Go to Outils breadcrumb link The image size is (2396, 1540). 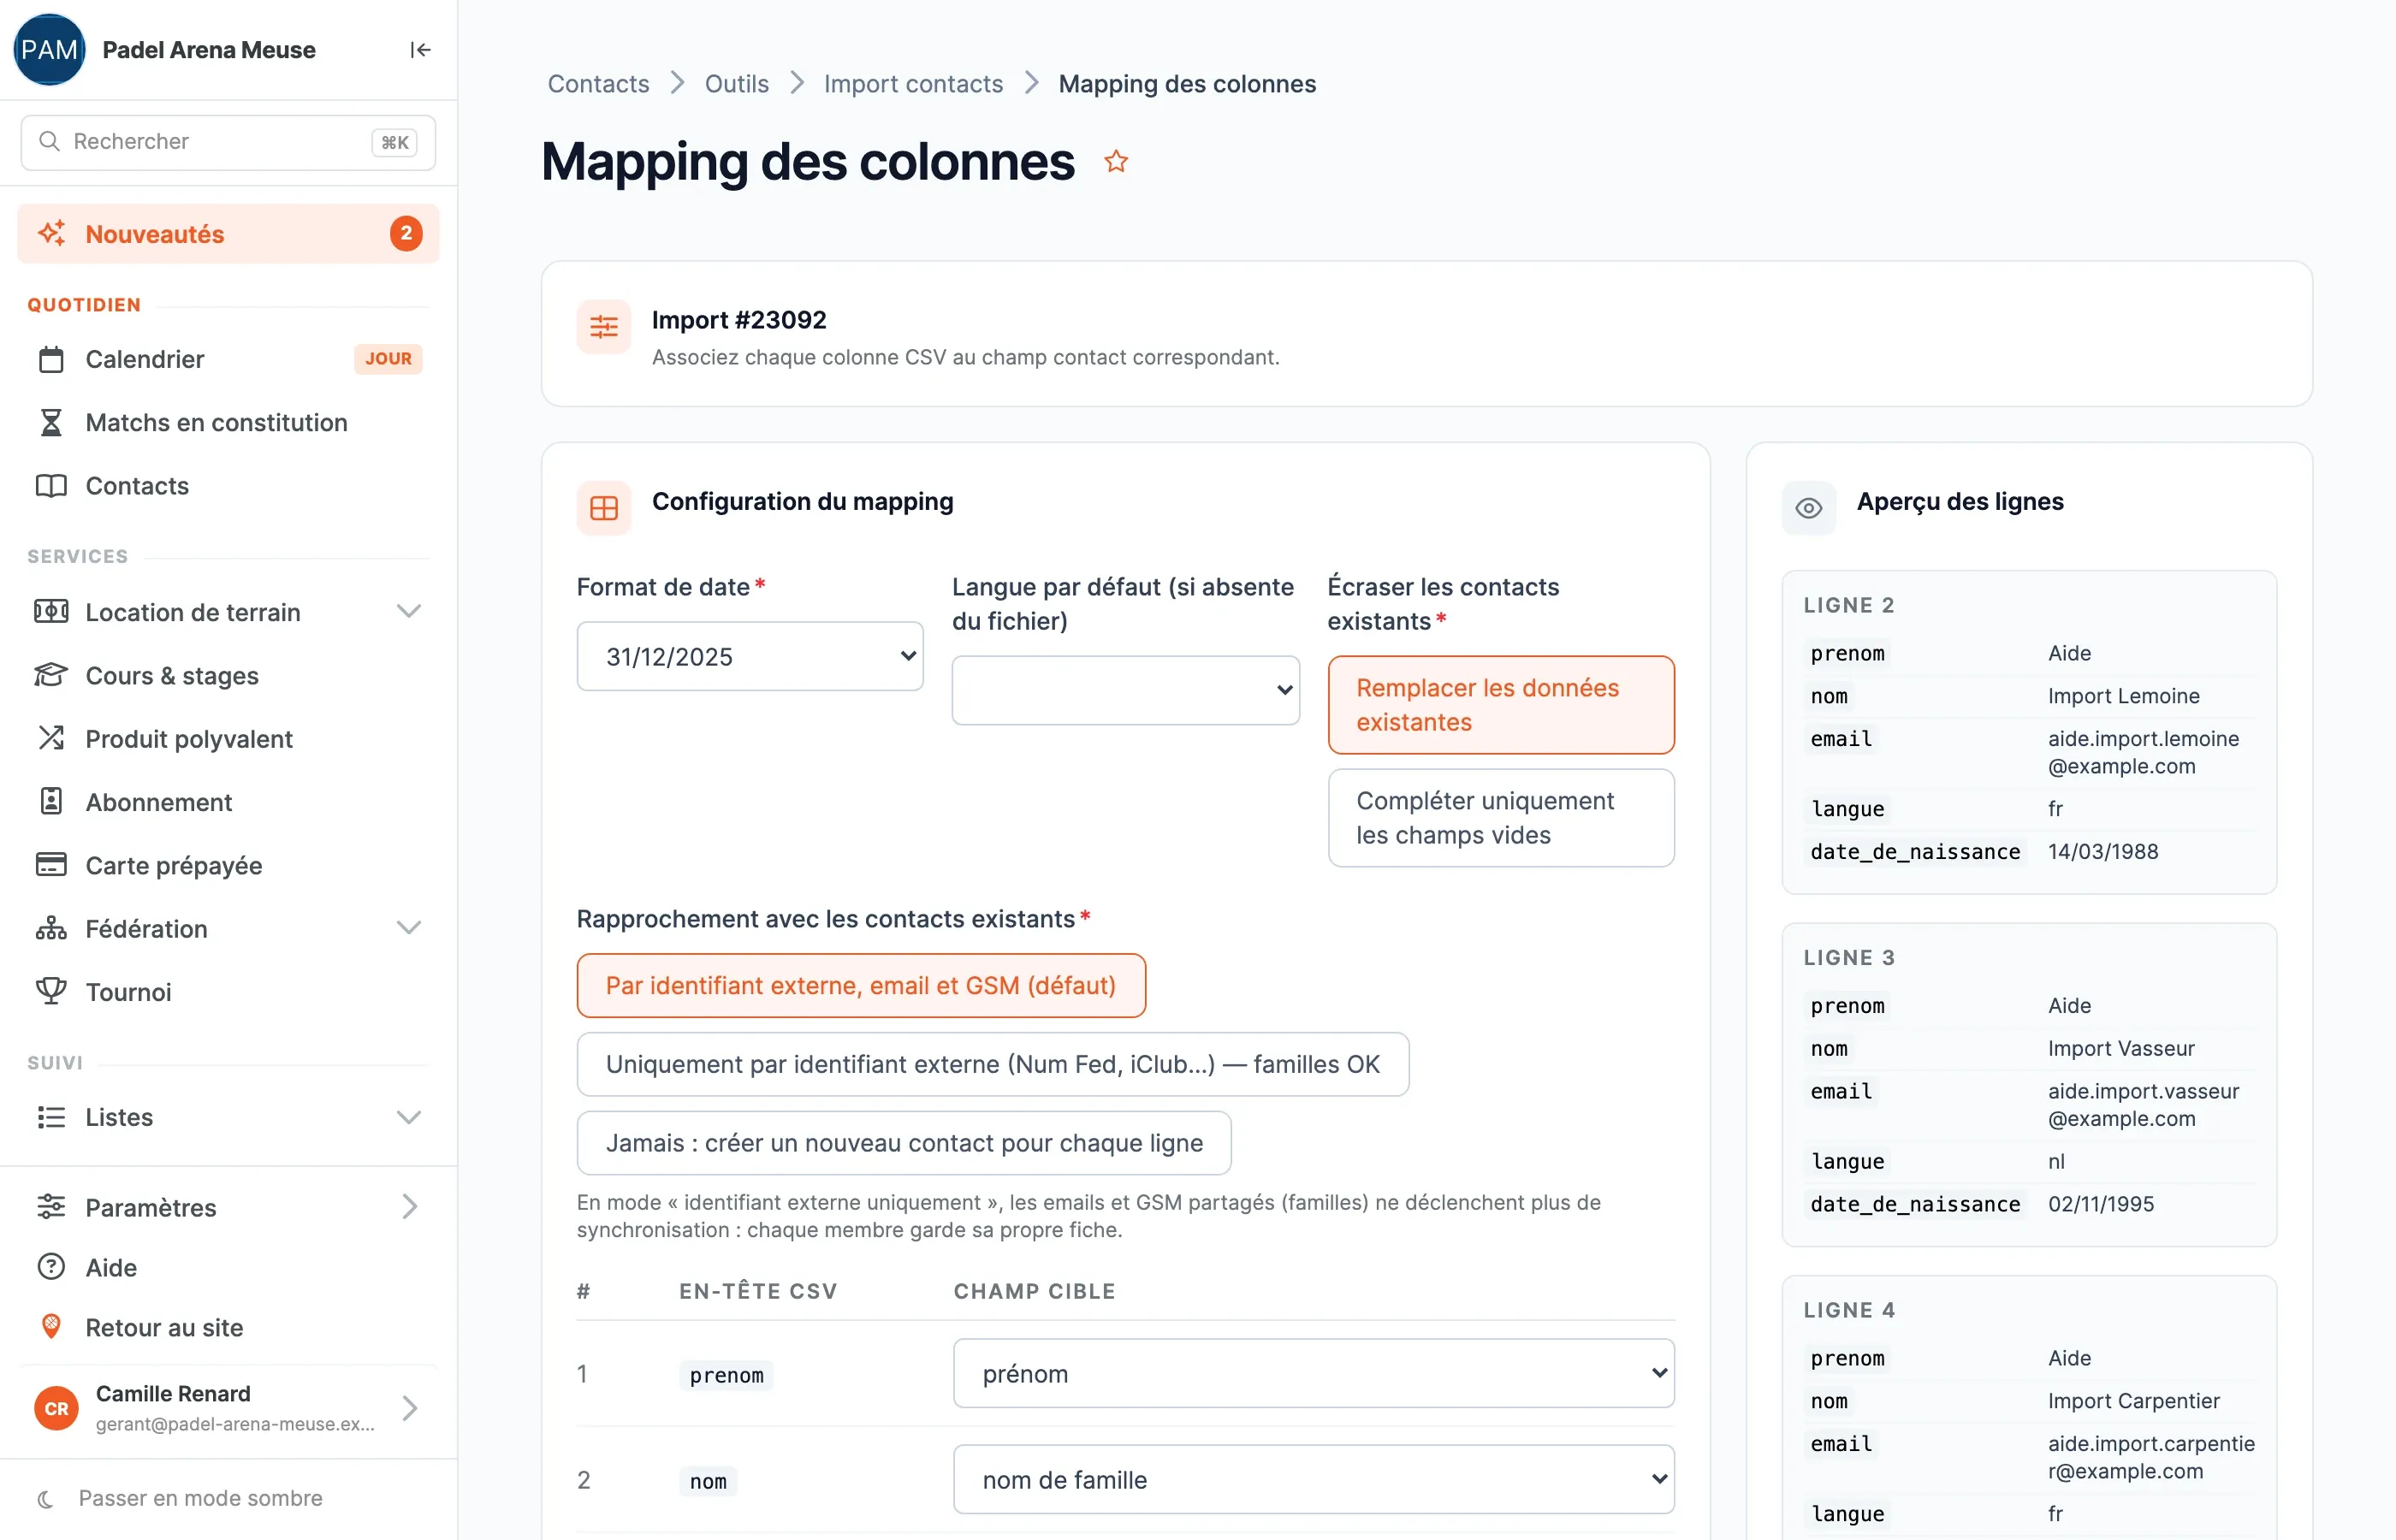[x=736, y=84]
